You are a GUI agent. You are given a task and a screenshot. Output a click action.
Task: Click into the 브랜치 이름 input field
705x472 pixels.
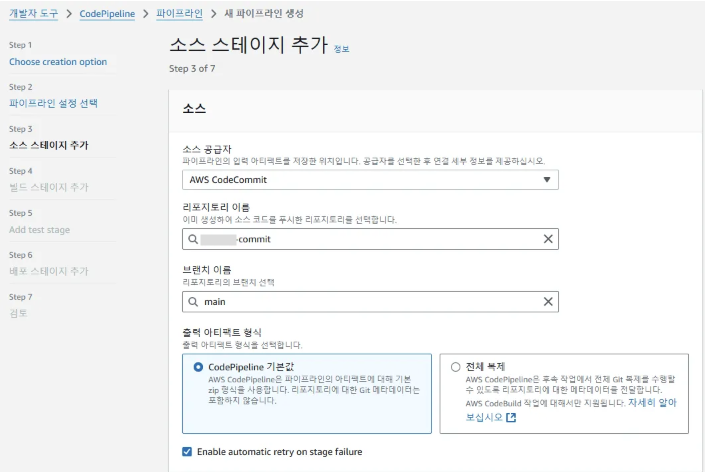(x=370, y=301)
